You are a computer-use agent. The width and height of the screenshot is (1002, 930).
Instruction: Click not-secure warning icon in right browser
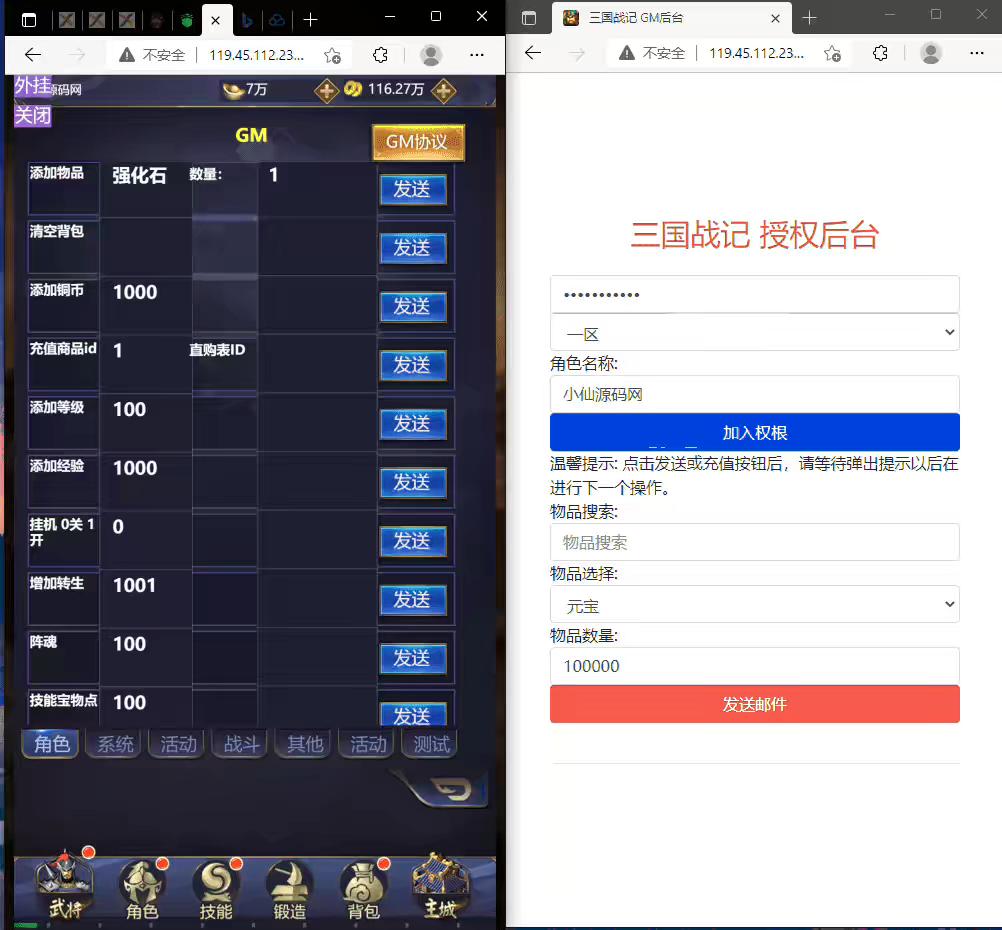pyautogui.click(x=627, y=53)
